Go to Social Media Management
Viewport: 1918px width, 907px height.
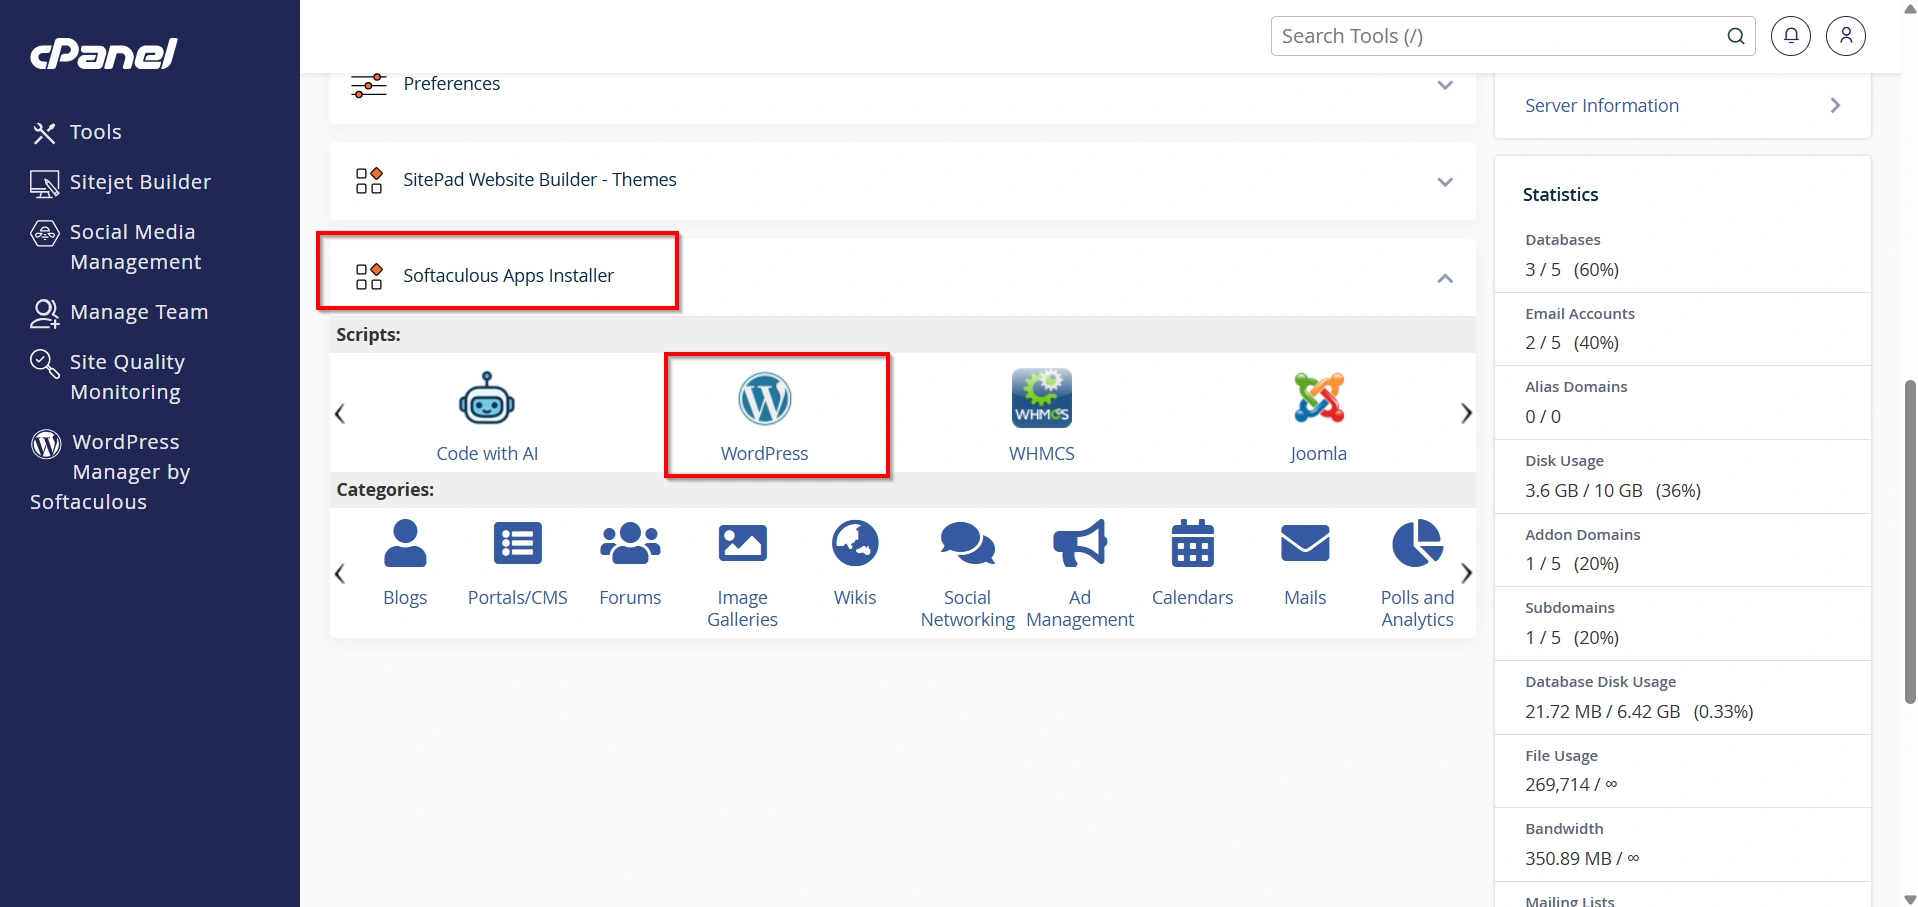pos(135,247)
